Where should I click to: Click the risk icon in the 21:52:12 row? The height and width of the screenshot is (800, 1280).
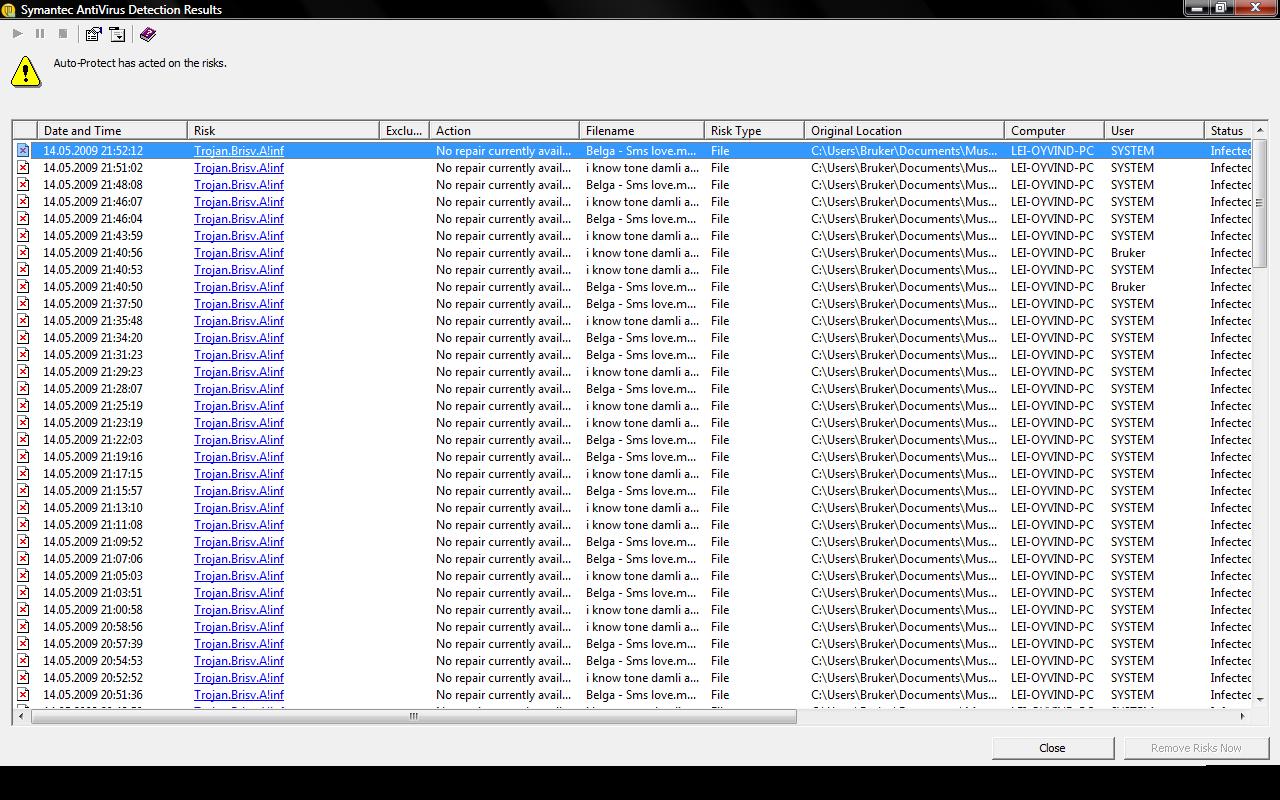tap(23, 151)
